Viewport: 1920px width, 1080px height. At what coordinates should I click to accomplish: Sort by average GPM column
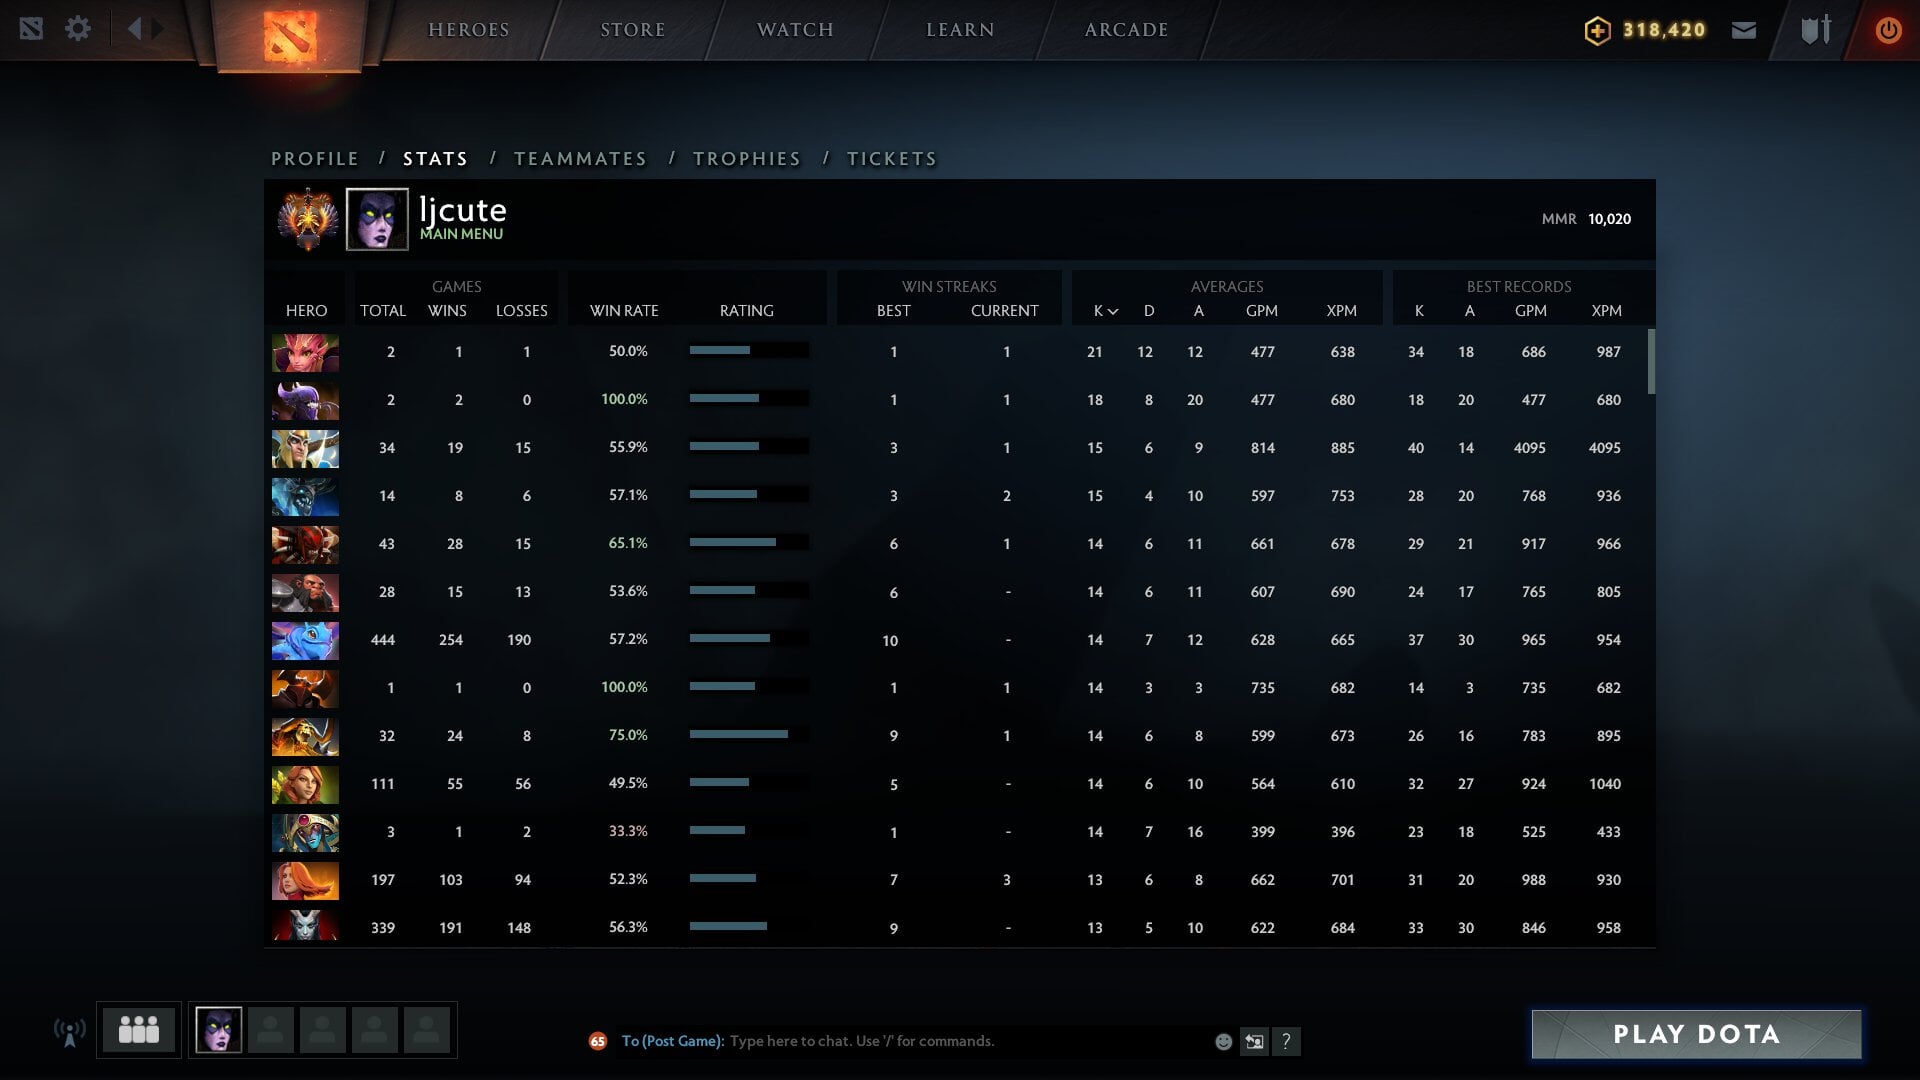(1262, 311)
